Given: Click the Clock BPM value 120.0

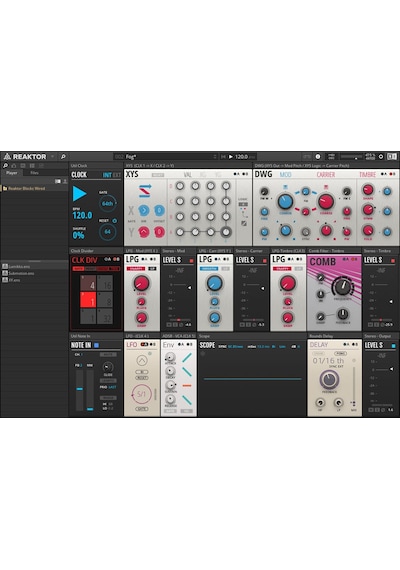Looking at the screenshot, I should point(82,215).
